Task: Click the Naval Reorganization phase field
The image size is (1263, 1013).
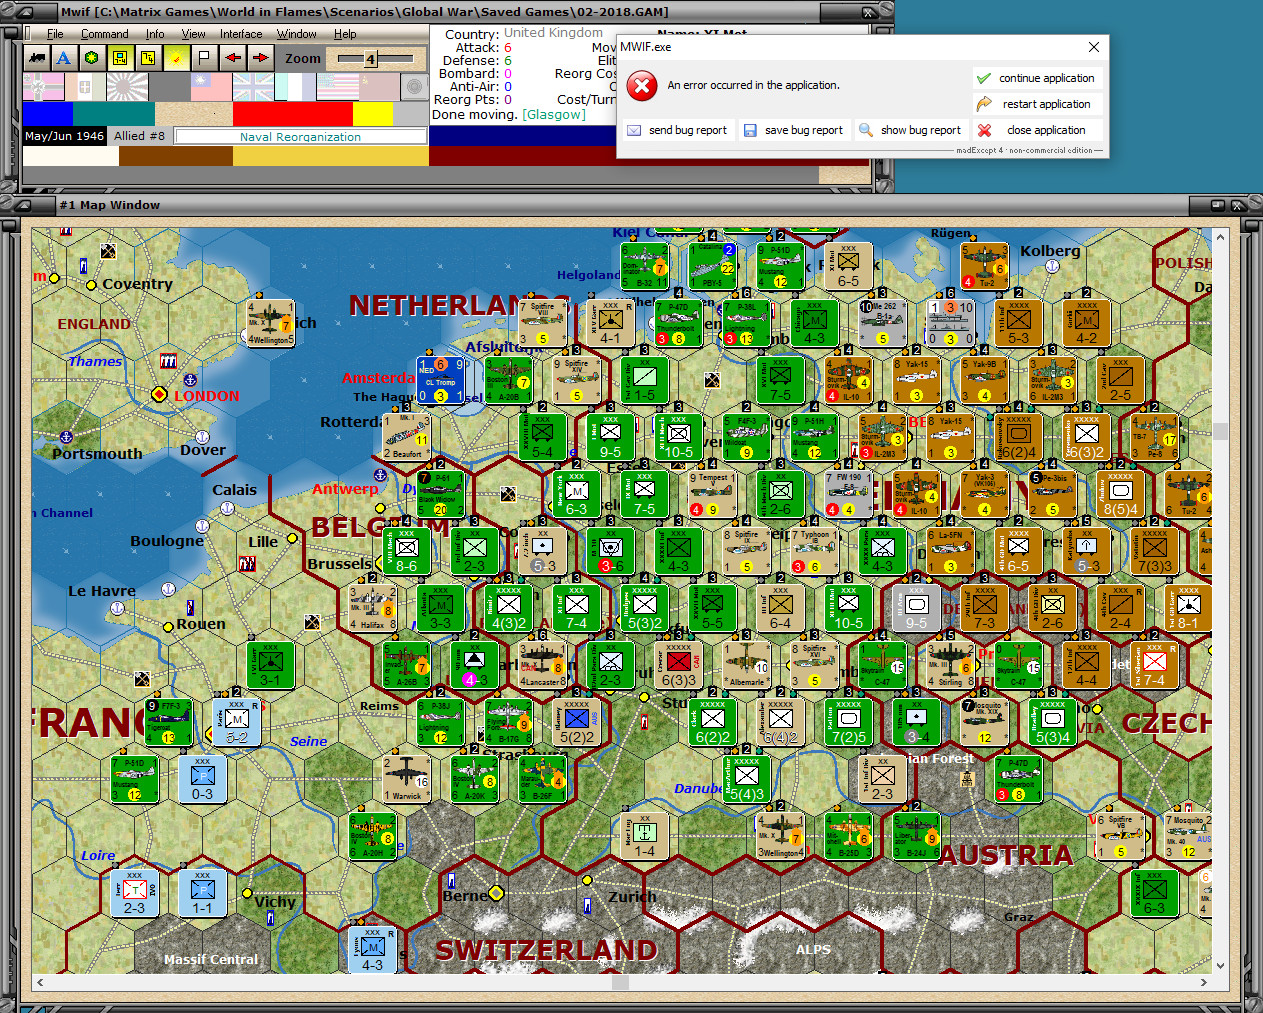Action: 300,137
